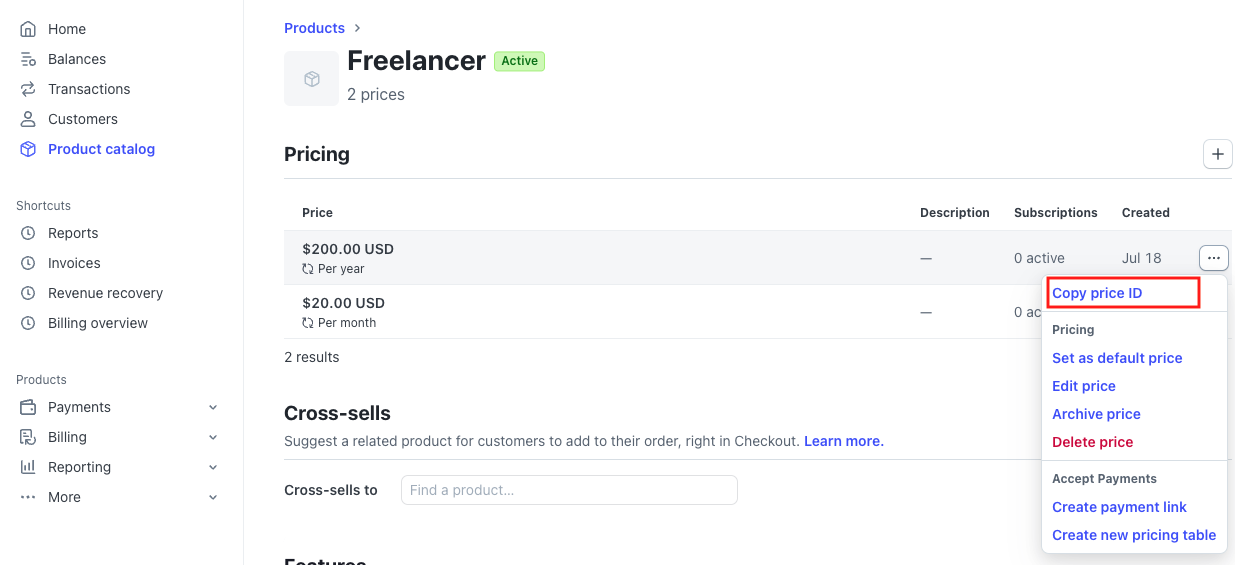Open Reports shortcut clock icon
Image resolution: width=1235 pixels, height=565 pixels.
coord(28,233)
